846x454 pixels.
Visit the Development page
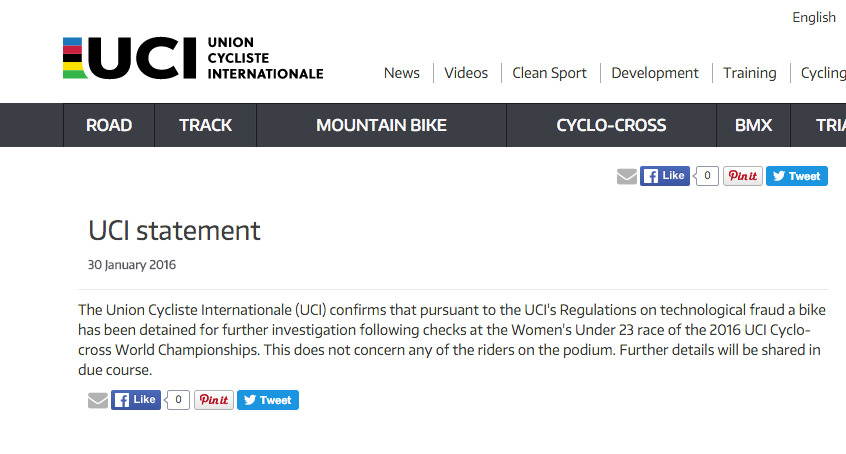coord(655,73)
